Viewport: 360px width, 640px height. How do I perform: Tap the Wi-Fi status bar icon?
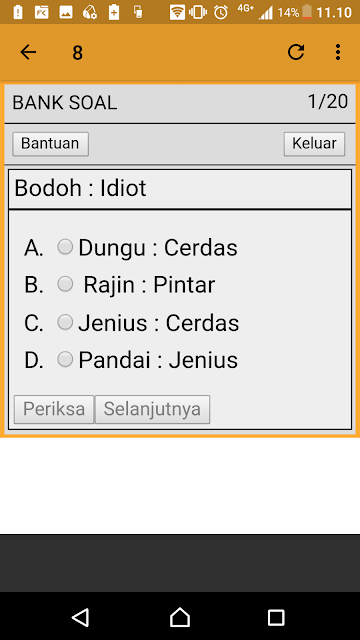pyautogui.click(x=177, y=12)
